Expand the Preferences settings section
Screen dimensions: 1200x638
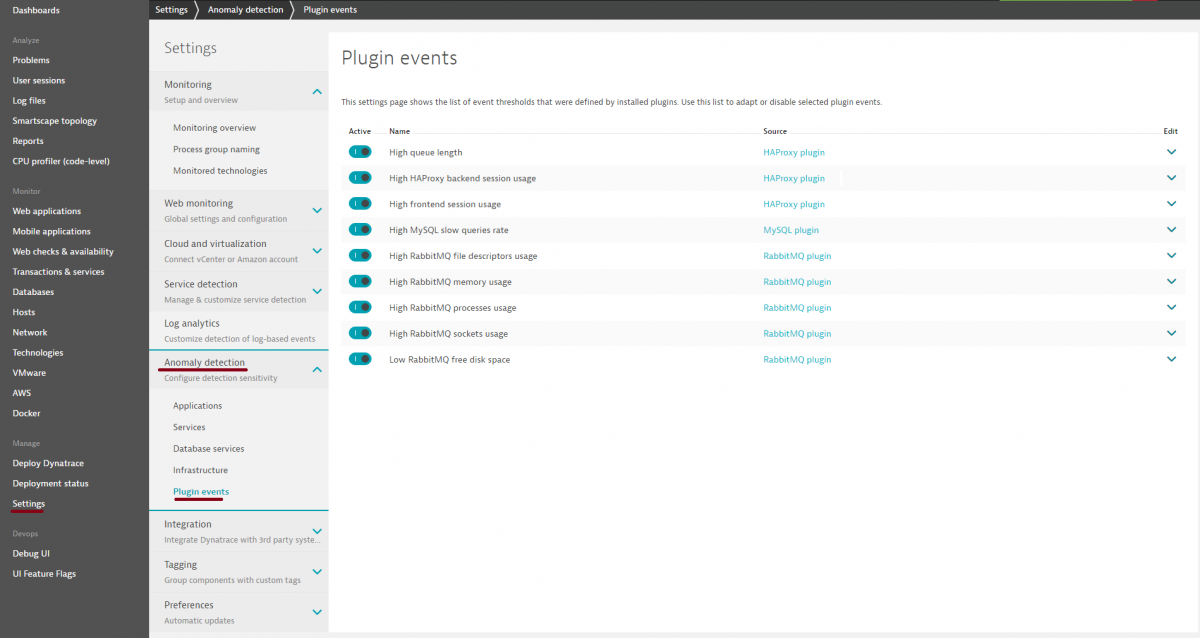(x=317, y=611)
